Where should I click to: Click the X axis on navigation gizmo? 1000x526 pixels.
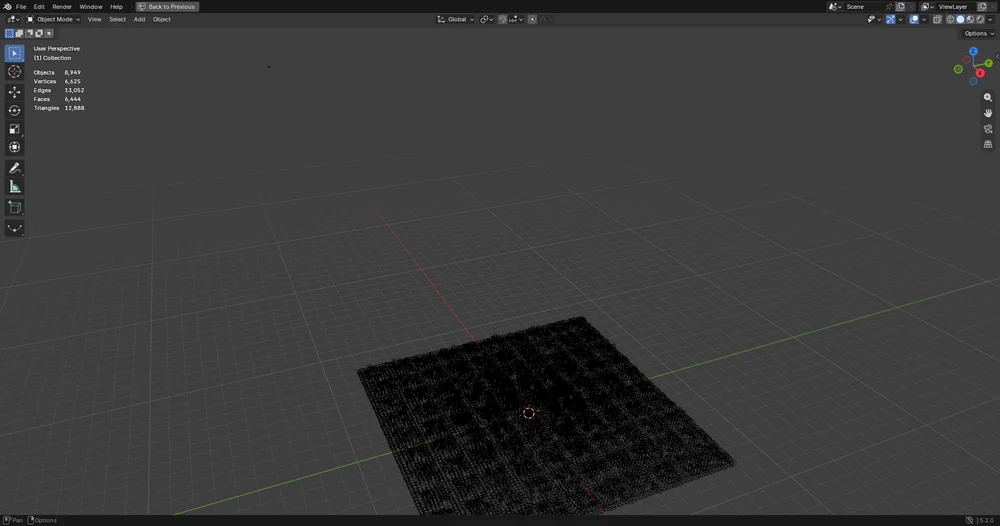980,73
